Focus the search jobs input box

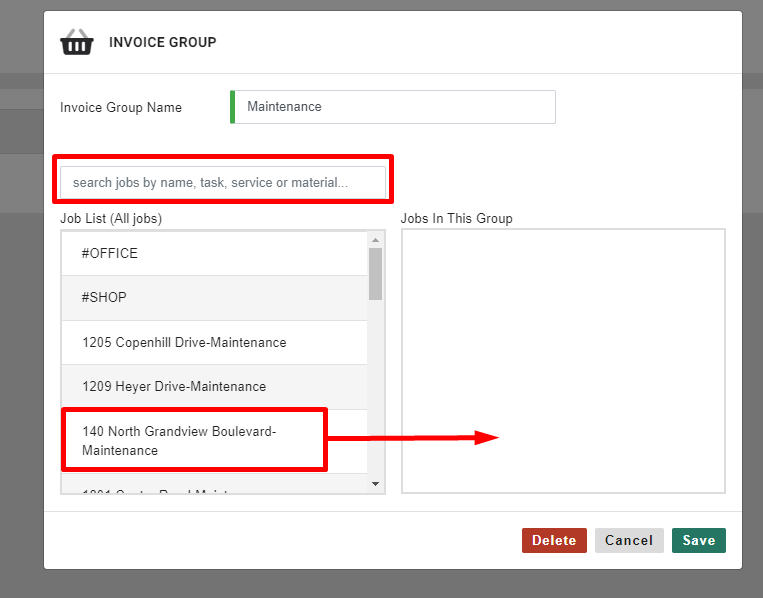click(223, 182)
